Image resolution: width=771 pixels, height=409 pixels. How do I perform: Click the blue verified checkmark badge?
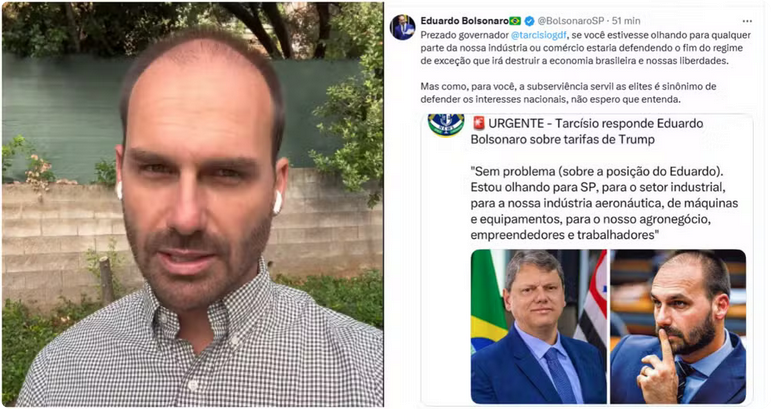(x=529, y=21)
